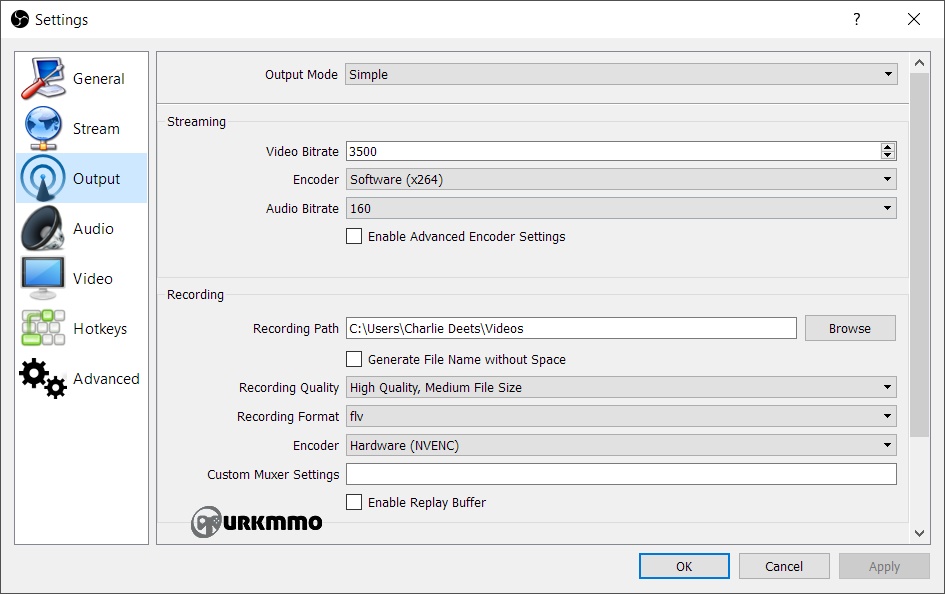Click Browse for recording path
Image resolution: width=945 pixels, height=594 pixels.
click(850, 328)
